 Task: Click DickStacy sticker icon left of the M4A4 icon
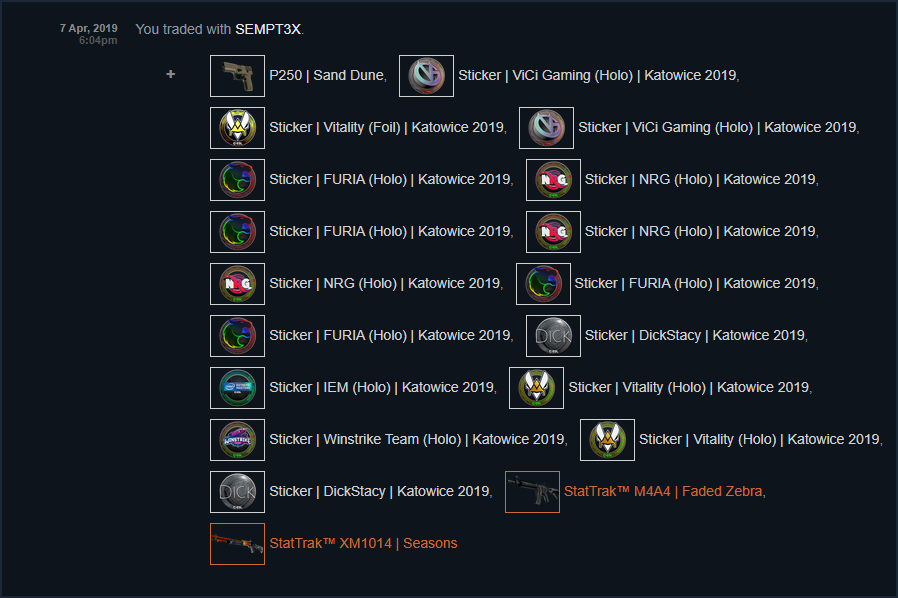pyautogui.click(x=237, y=492)
